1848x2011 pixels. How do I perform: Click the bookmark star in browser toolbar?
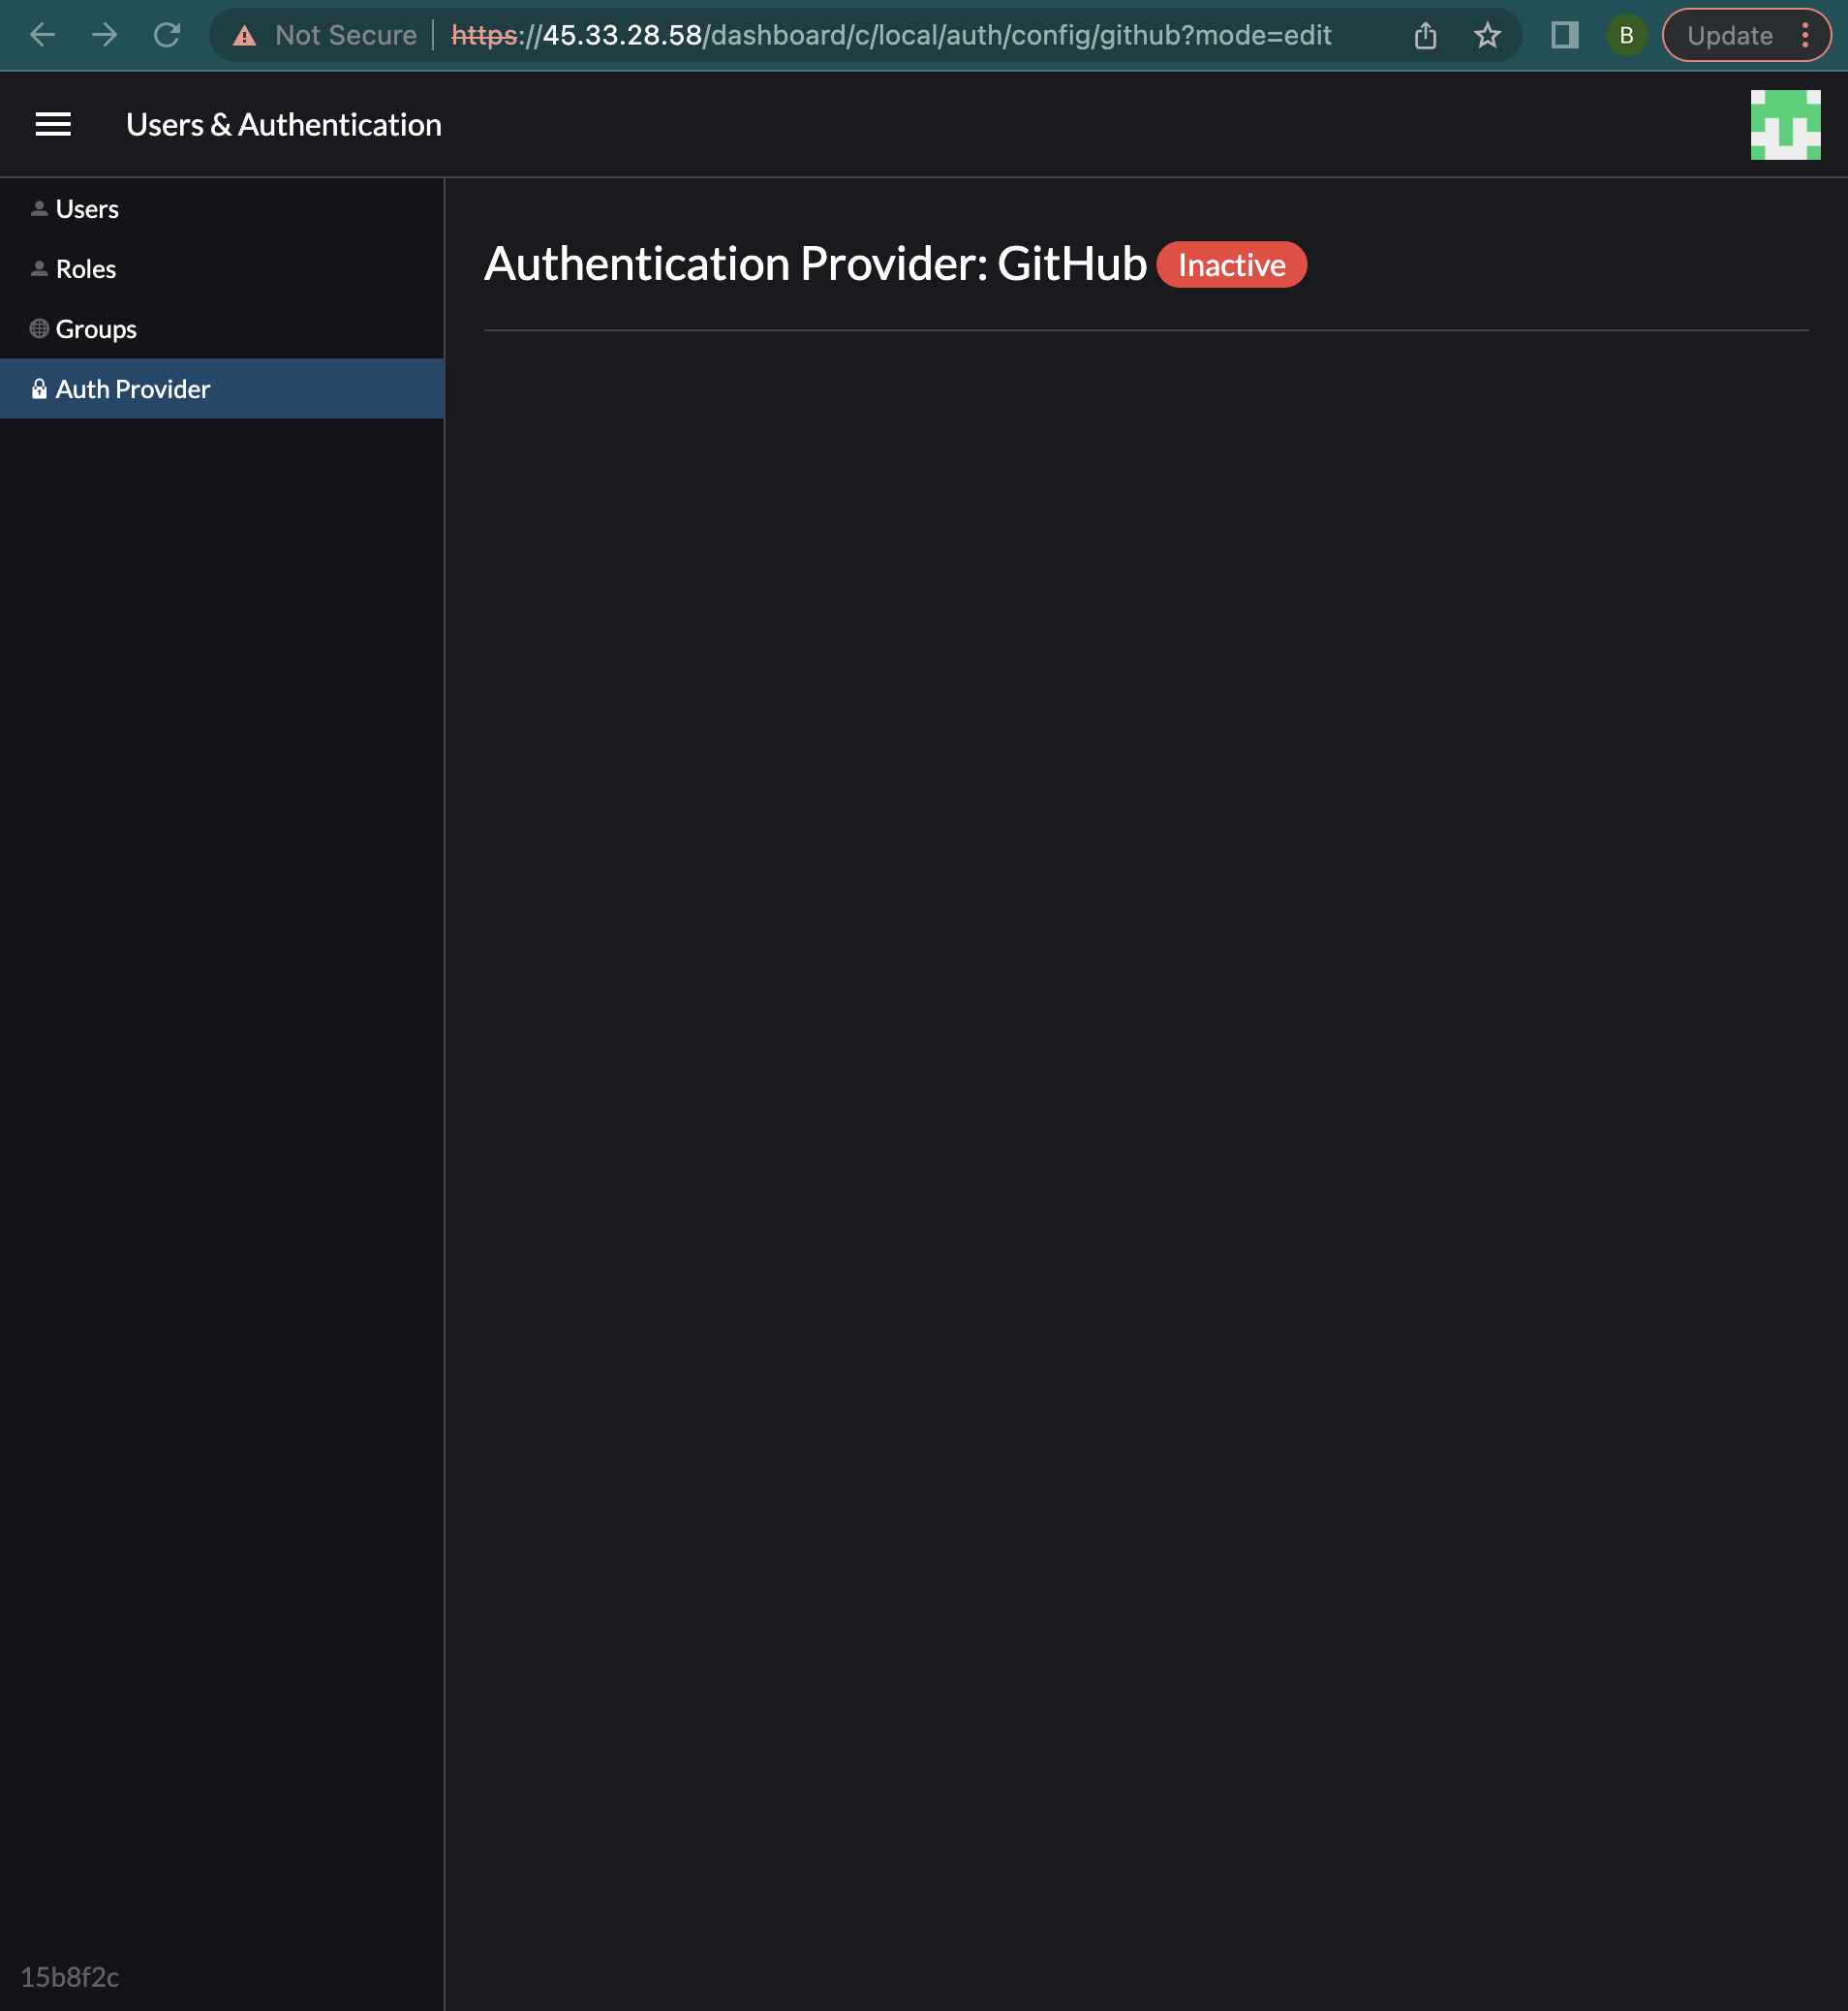pyautogui.click(x=1487, y=35)
